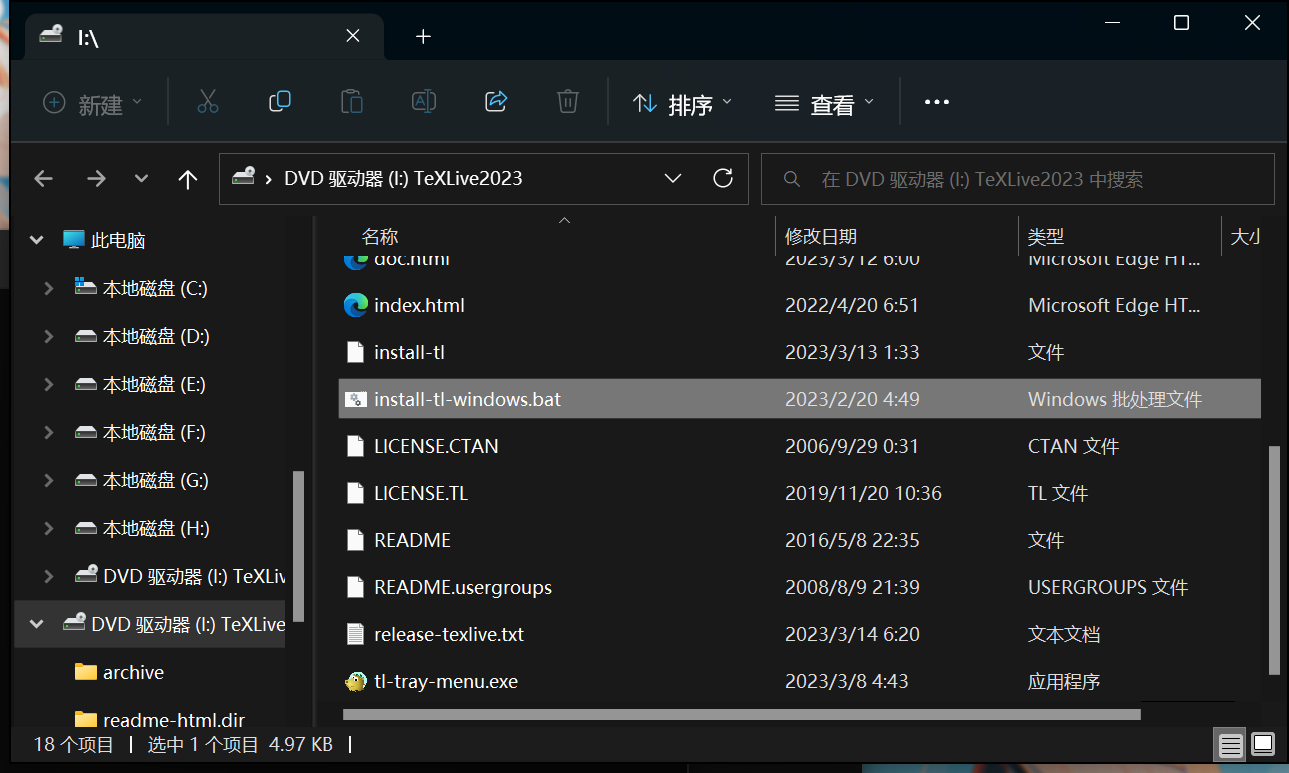This screenshot has height=773, width=1289.
Task: Collapse the expanded DVD 驱动器 (I:) node
Action: coord(37,624)
